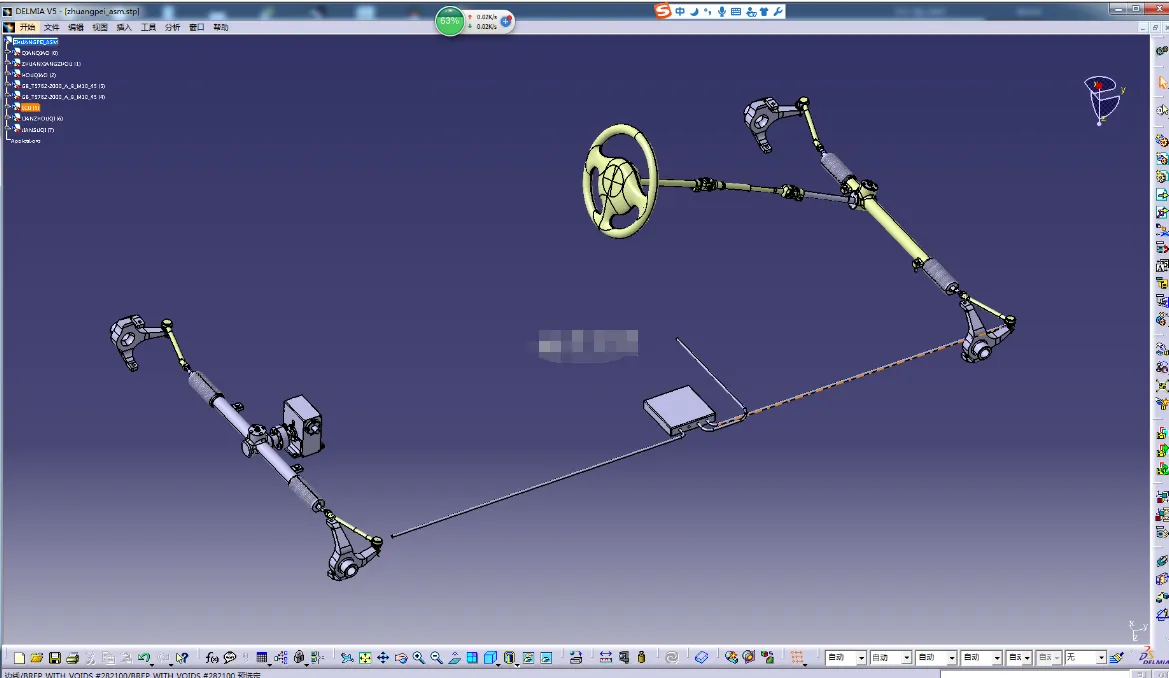The width and height of the screenshot is (1169, 678).
Task: Open the 开始 (Start) menu
Action: pos(27,28)
